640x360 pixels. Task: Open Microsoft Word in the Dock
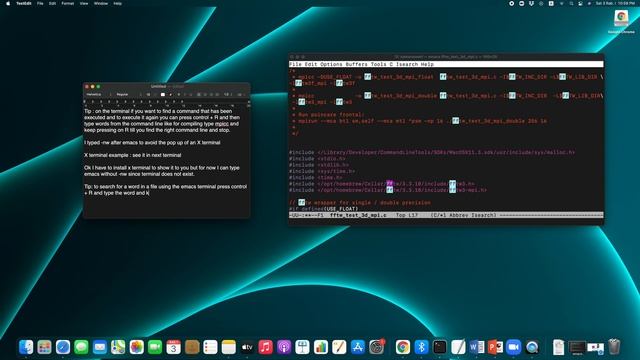coord(476,347)
